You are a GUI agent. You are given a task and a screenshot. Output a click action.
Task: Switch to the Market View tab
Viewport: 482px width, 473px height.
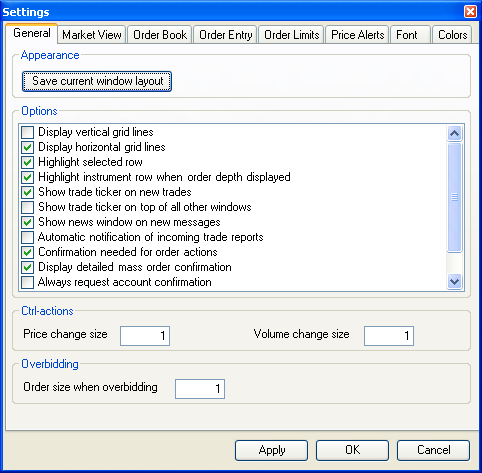[x=92, y=35]
